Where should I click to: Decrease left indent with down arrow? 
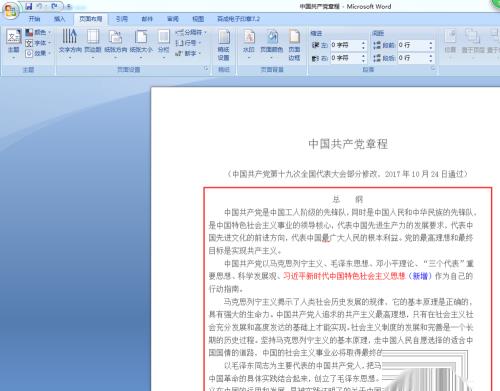[363, 47]
